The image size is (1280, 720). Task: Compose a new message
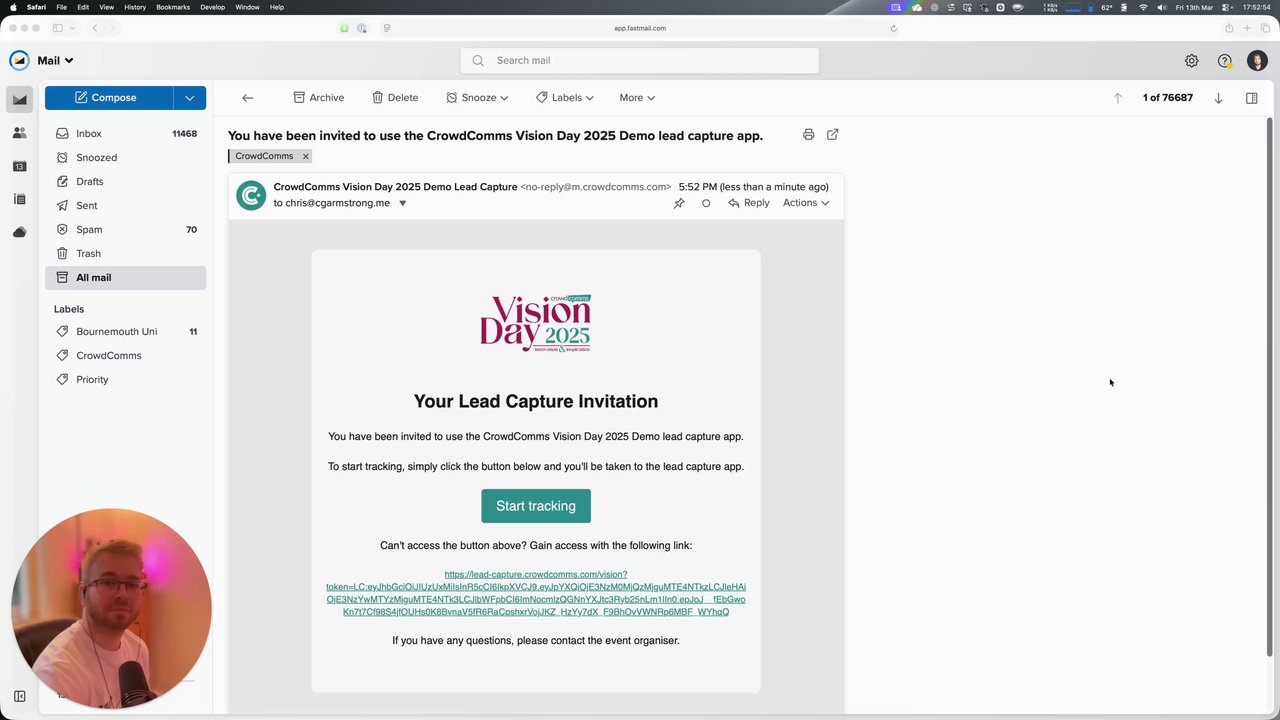pyautogui.click(x=108, y=98)
